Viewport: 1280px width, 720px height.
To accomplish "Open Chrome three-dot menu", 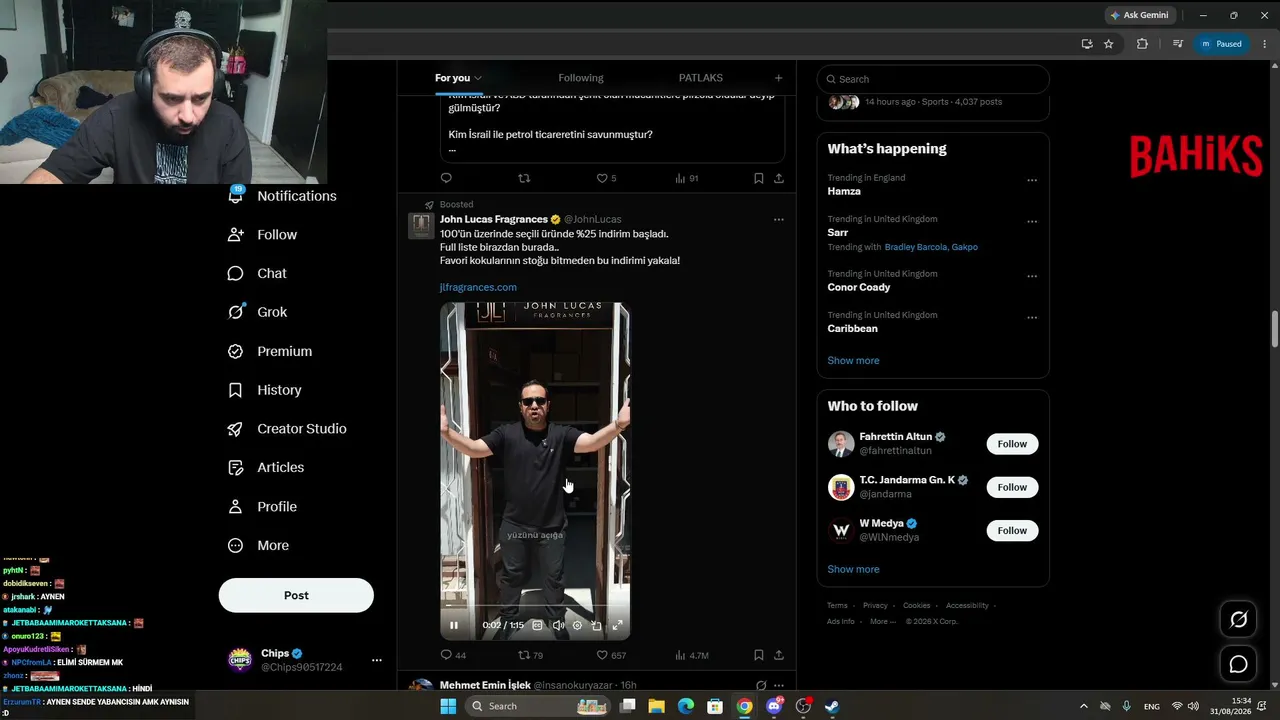I will [x=1265, y=44].
